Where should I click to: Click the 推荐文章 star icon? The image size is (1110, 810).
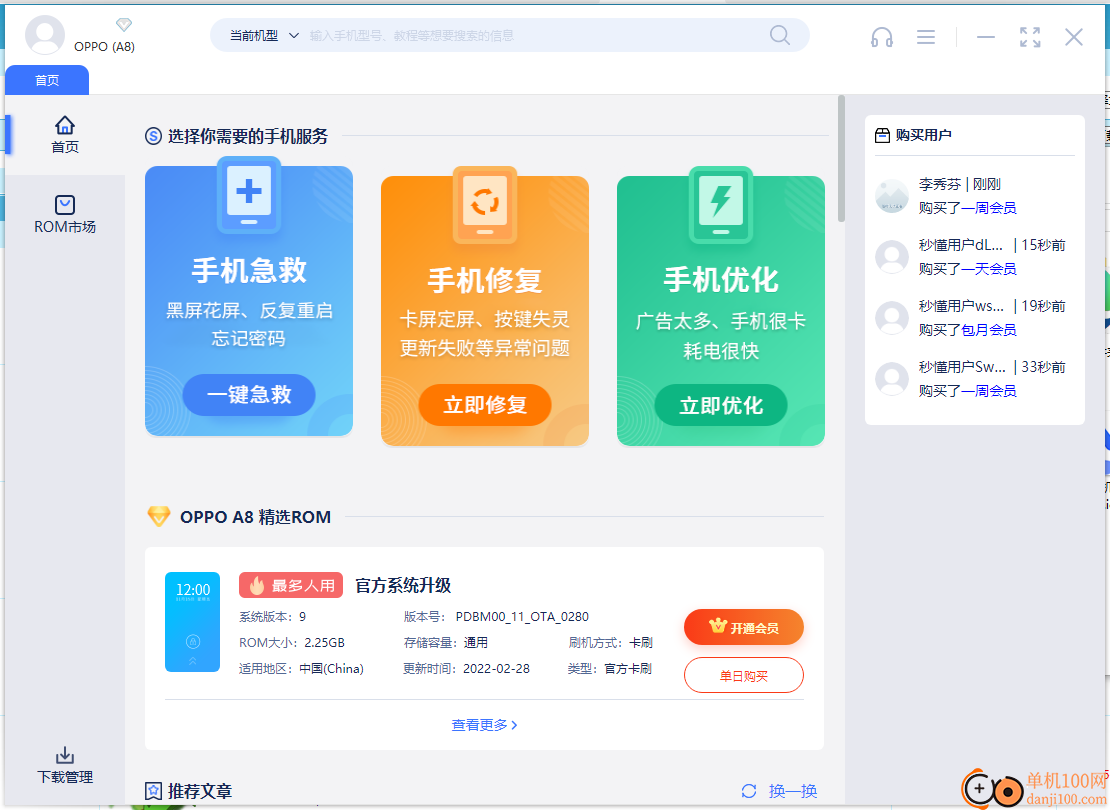click(153, 791)
